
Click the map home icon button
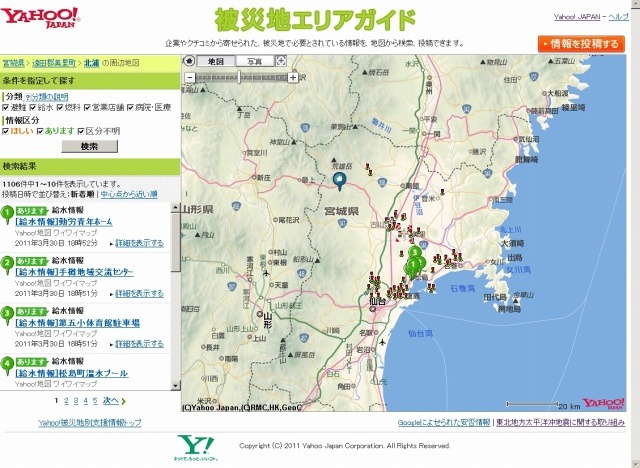point(189,61)
